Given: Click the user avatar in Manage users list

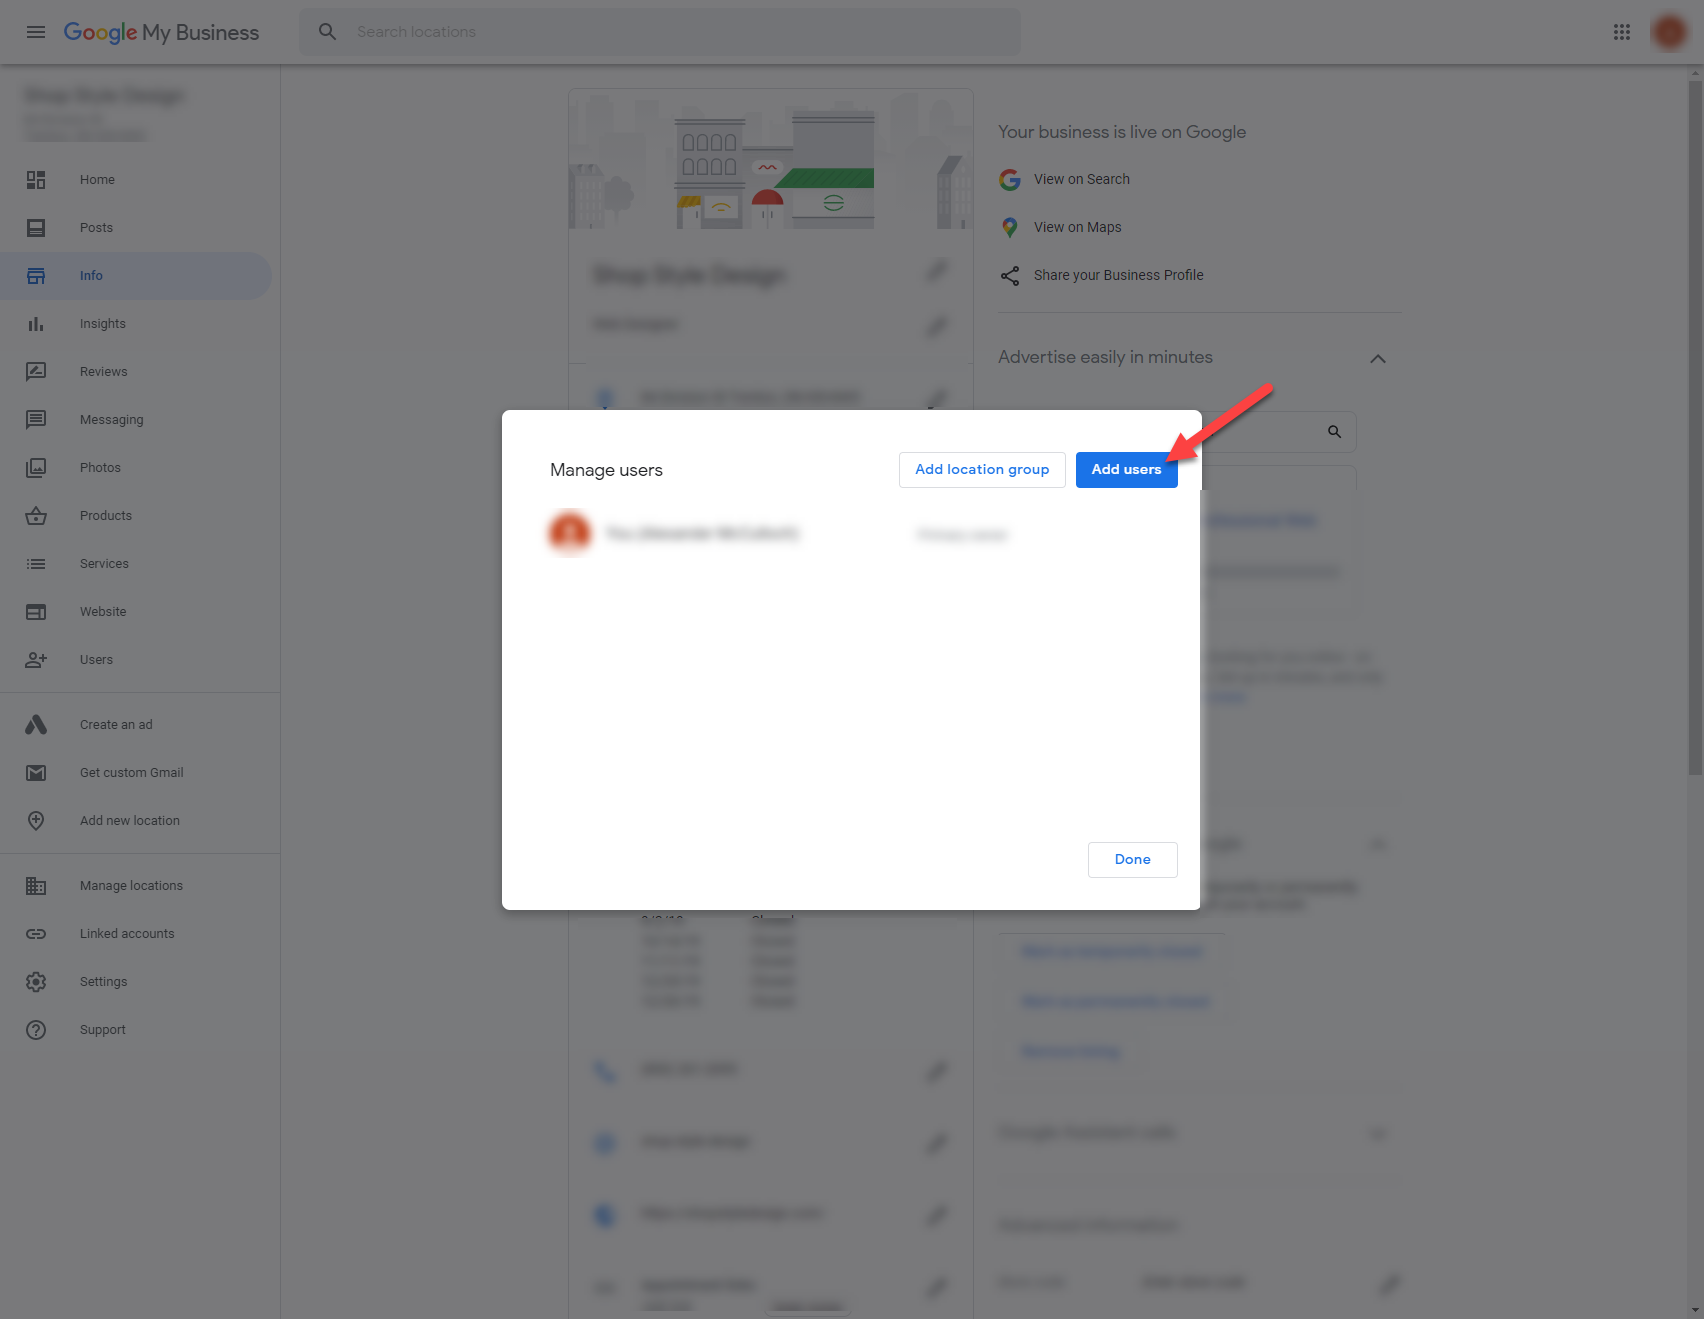Looking at the screenshot, I should tap(570, 533).
